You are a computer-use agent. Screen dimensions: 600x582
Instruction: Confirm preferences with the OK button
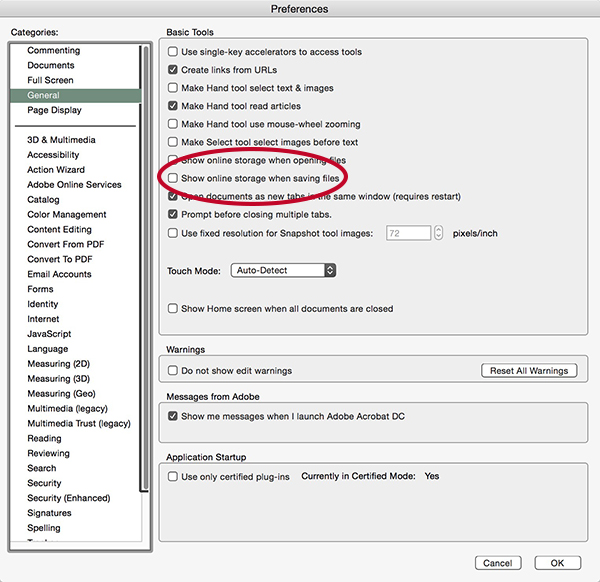(x=558, y=563)
